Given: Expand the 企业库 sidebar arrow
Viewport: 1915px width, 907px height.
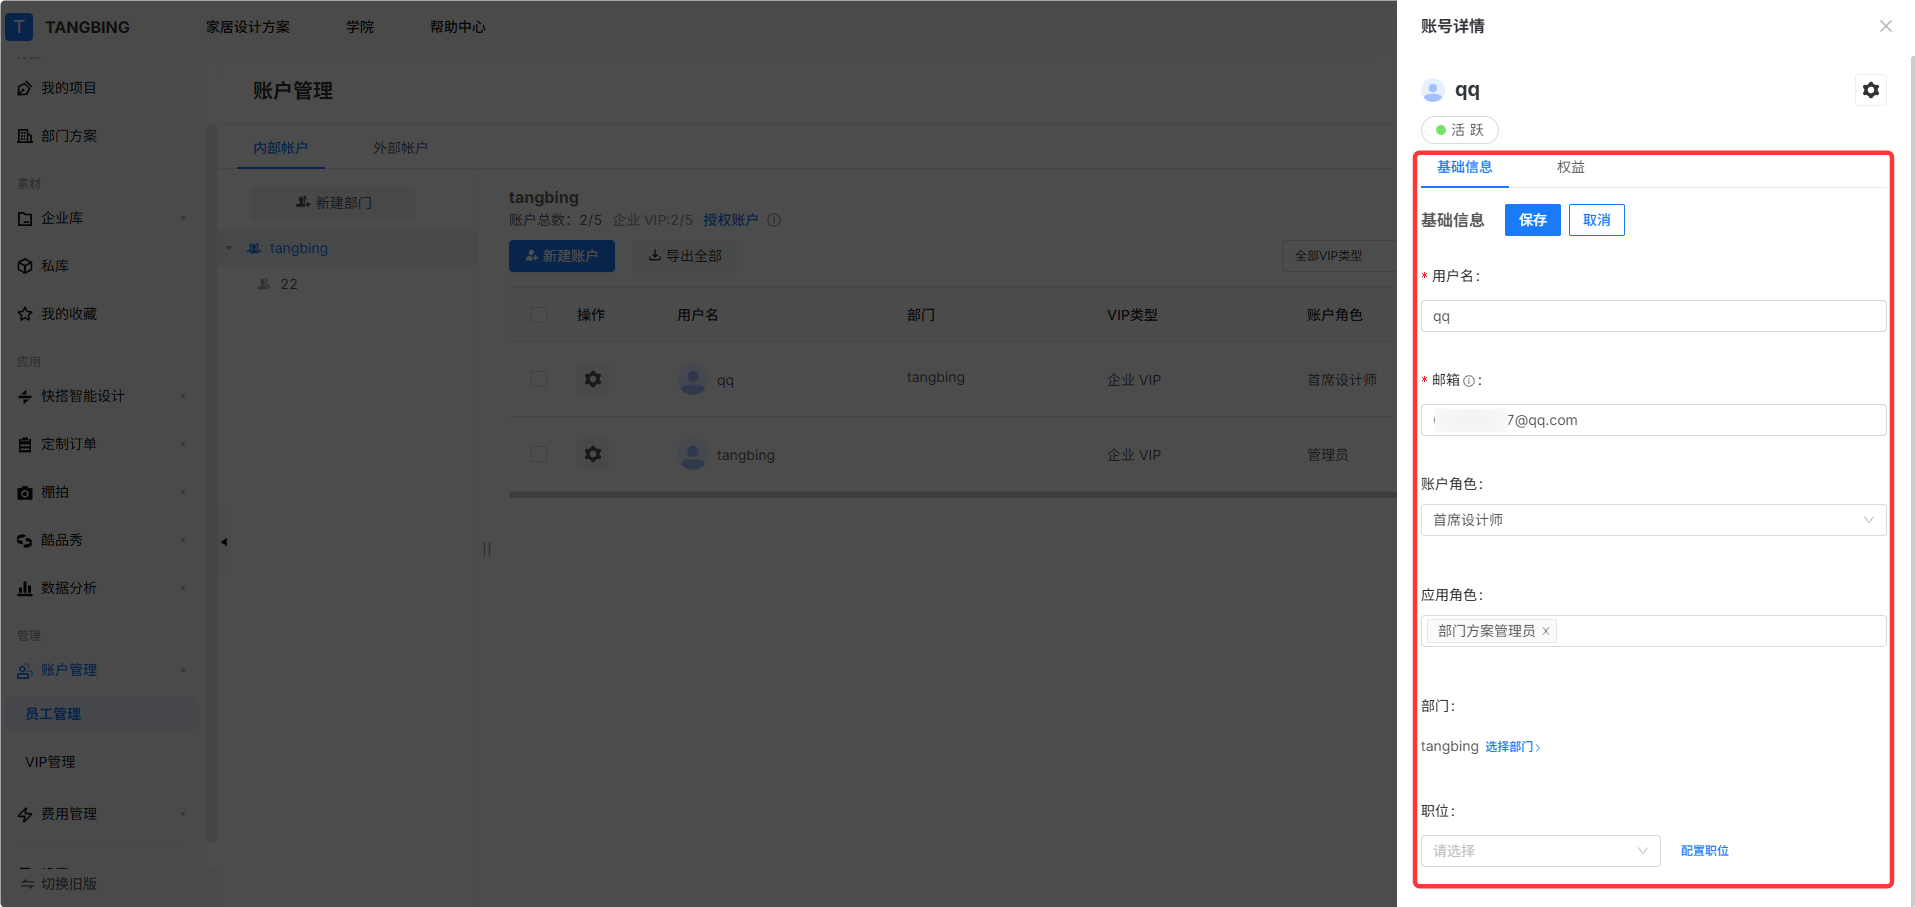Looking at the screenshot, I should point(183,218).
